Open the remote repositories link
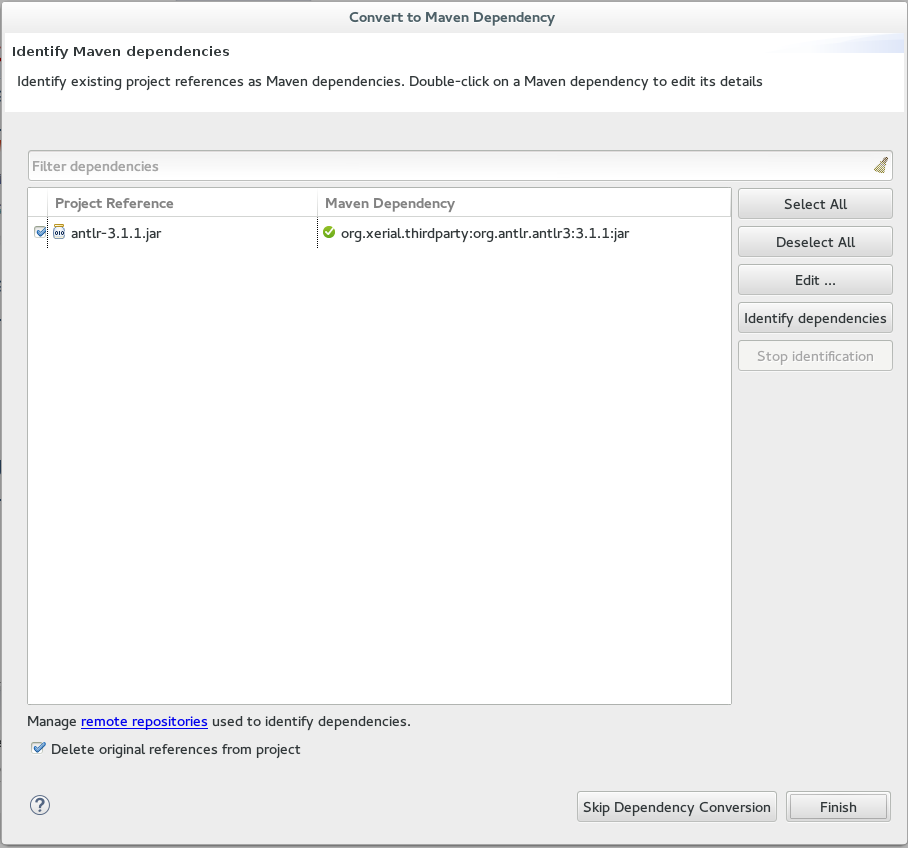 coord(144,721)
